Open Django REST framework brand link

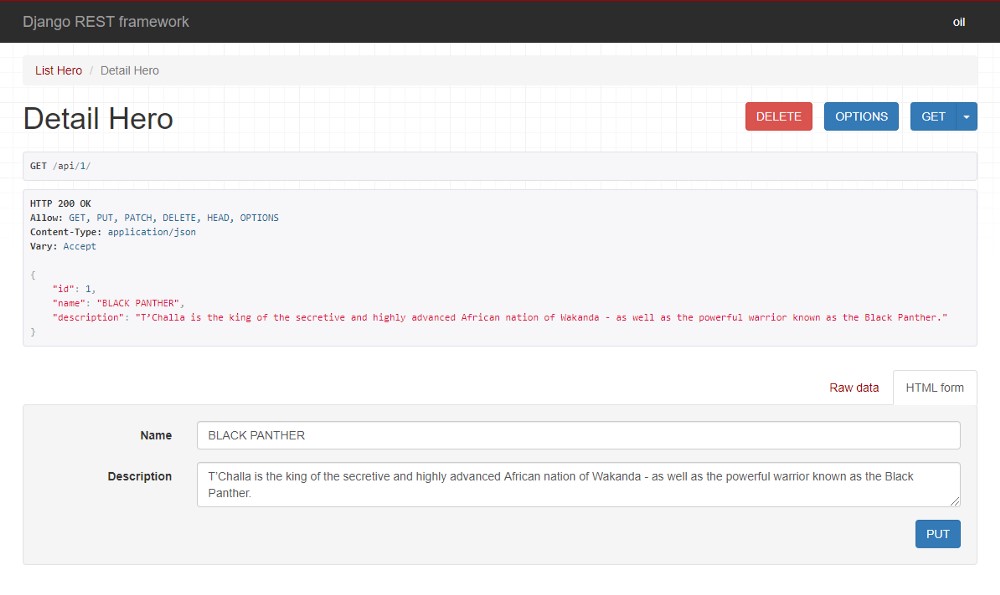pyautogui.click(x=106, y=22)
